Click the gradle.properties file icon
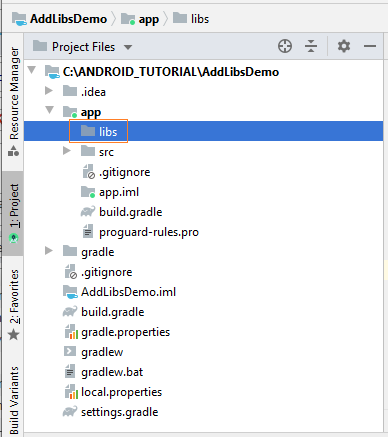The width and height of the screenshot is (388, 437). pyautogui.click(x=71, y=332)
